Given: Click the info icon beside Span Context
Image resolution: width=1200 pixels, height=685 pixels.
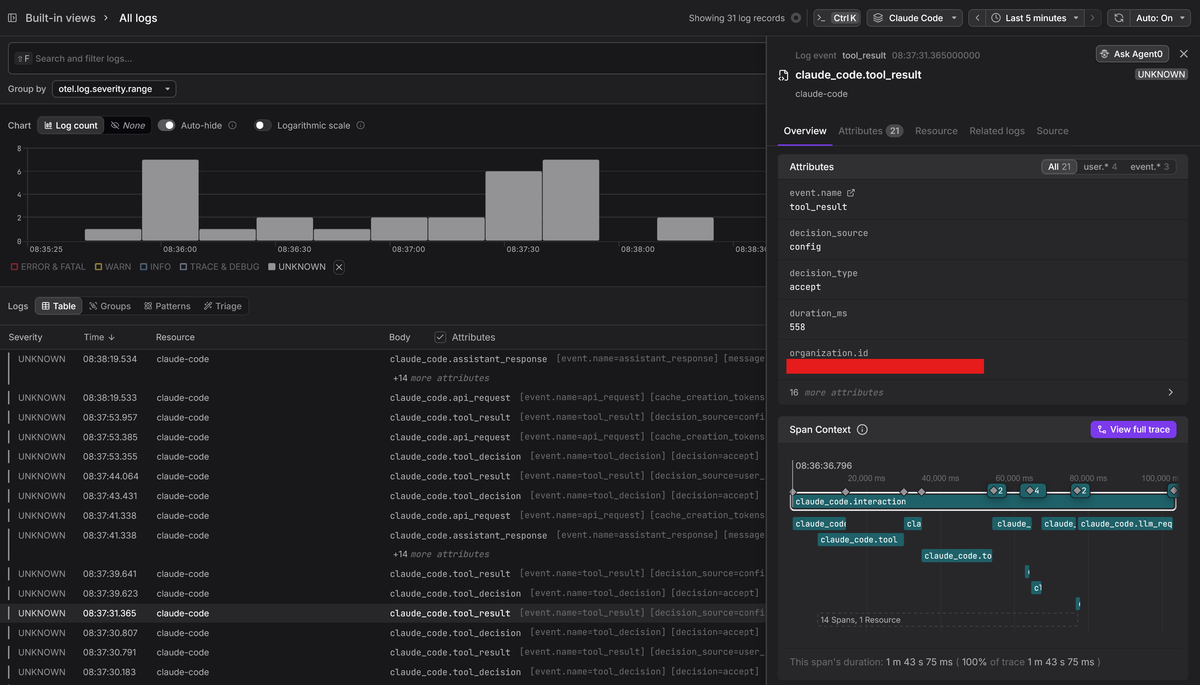Looking at the screenshot, I should pos(862,430).
